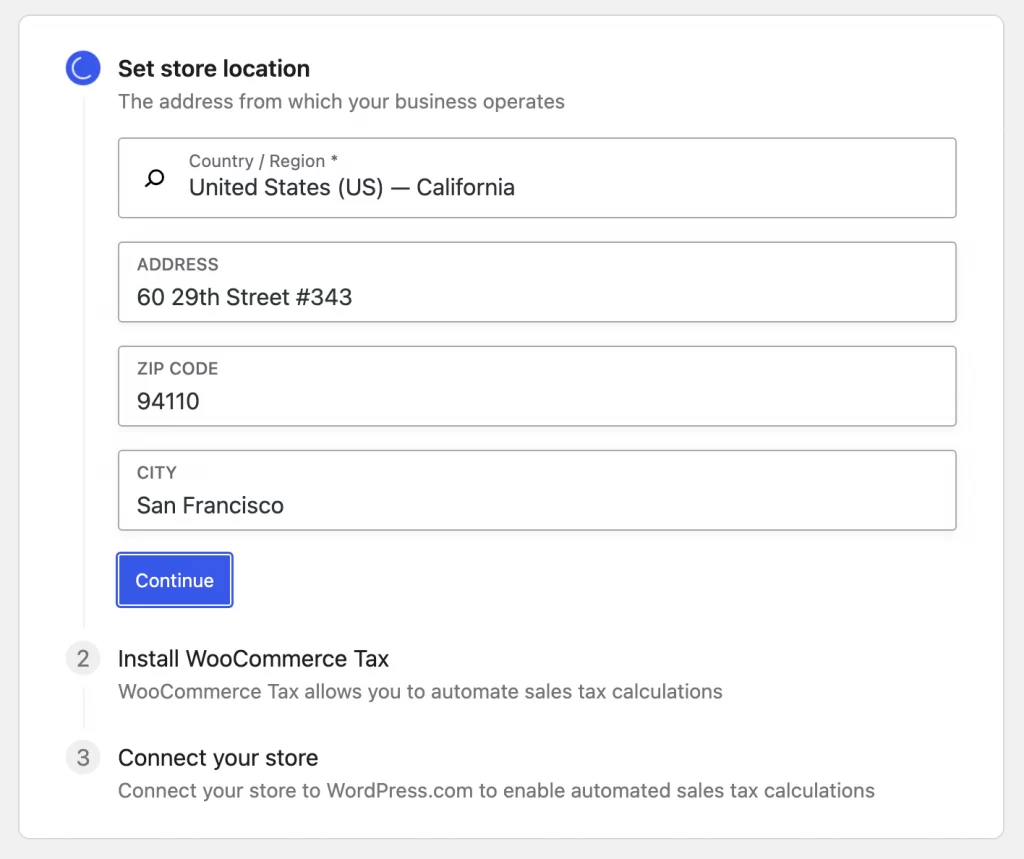Image resolution: width=1024 pixels, height=859 pixels.
Task: Click the CITY field label
Action: [x=156, y=473]
